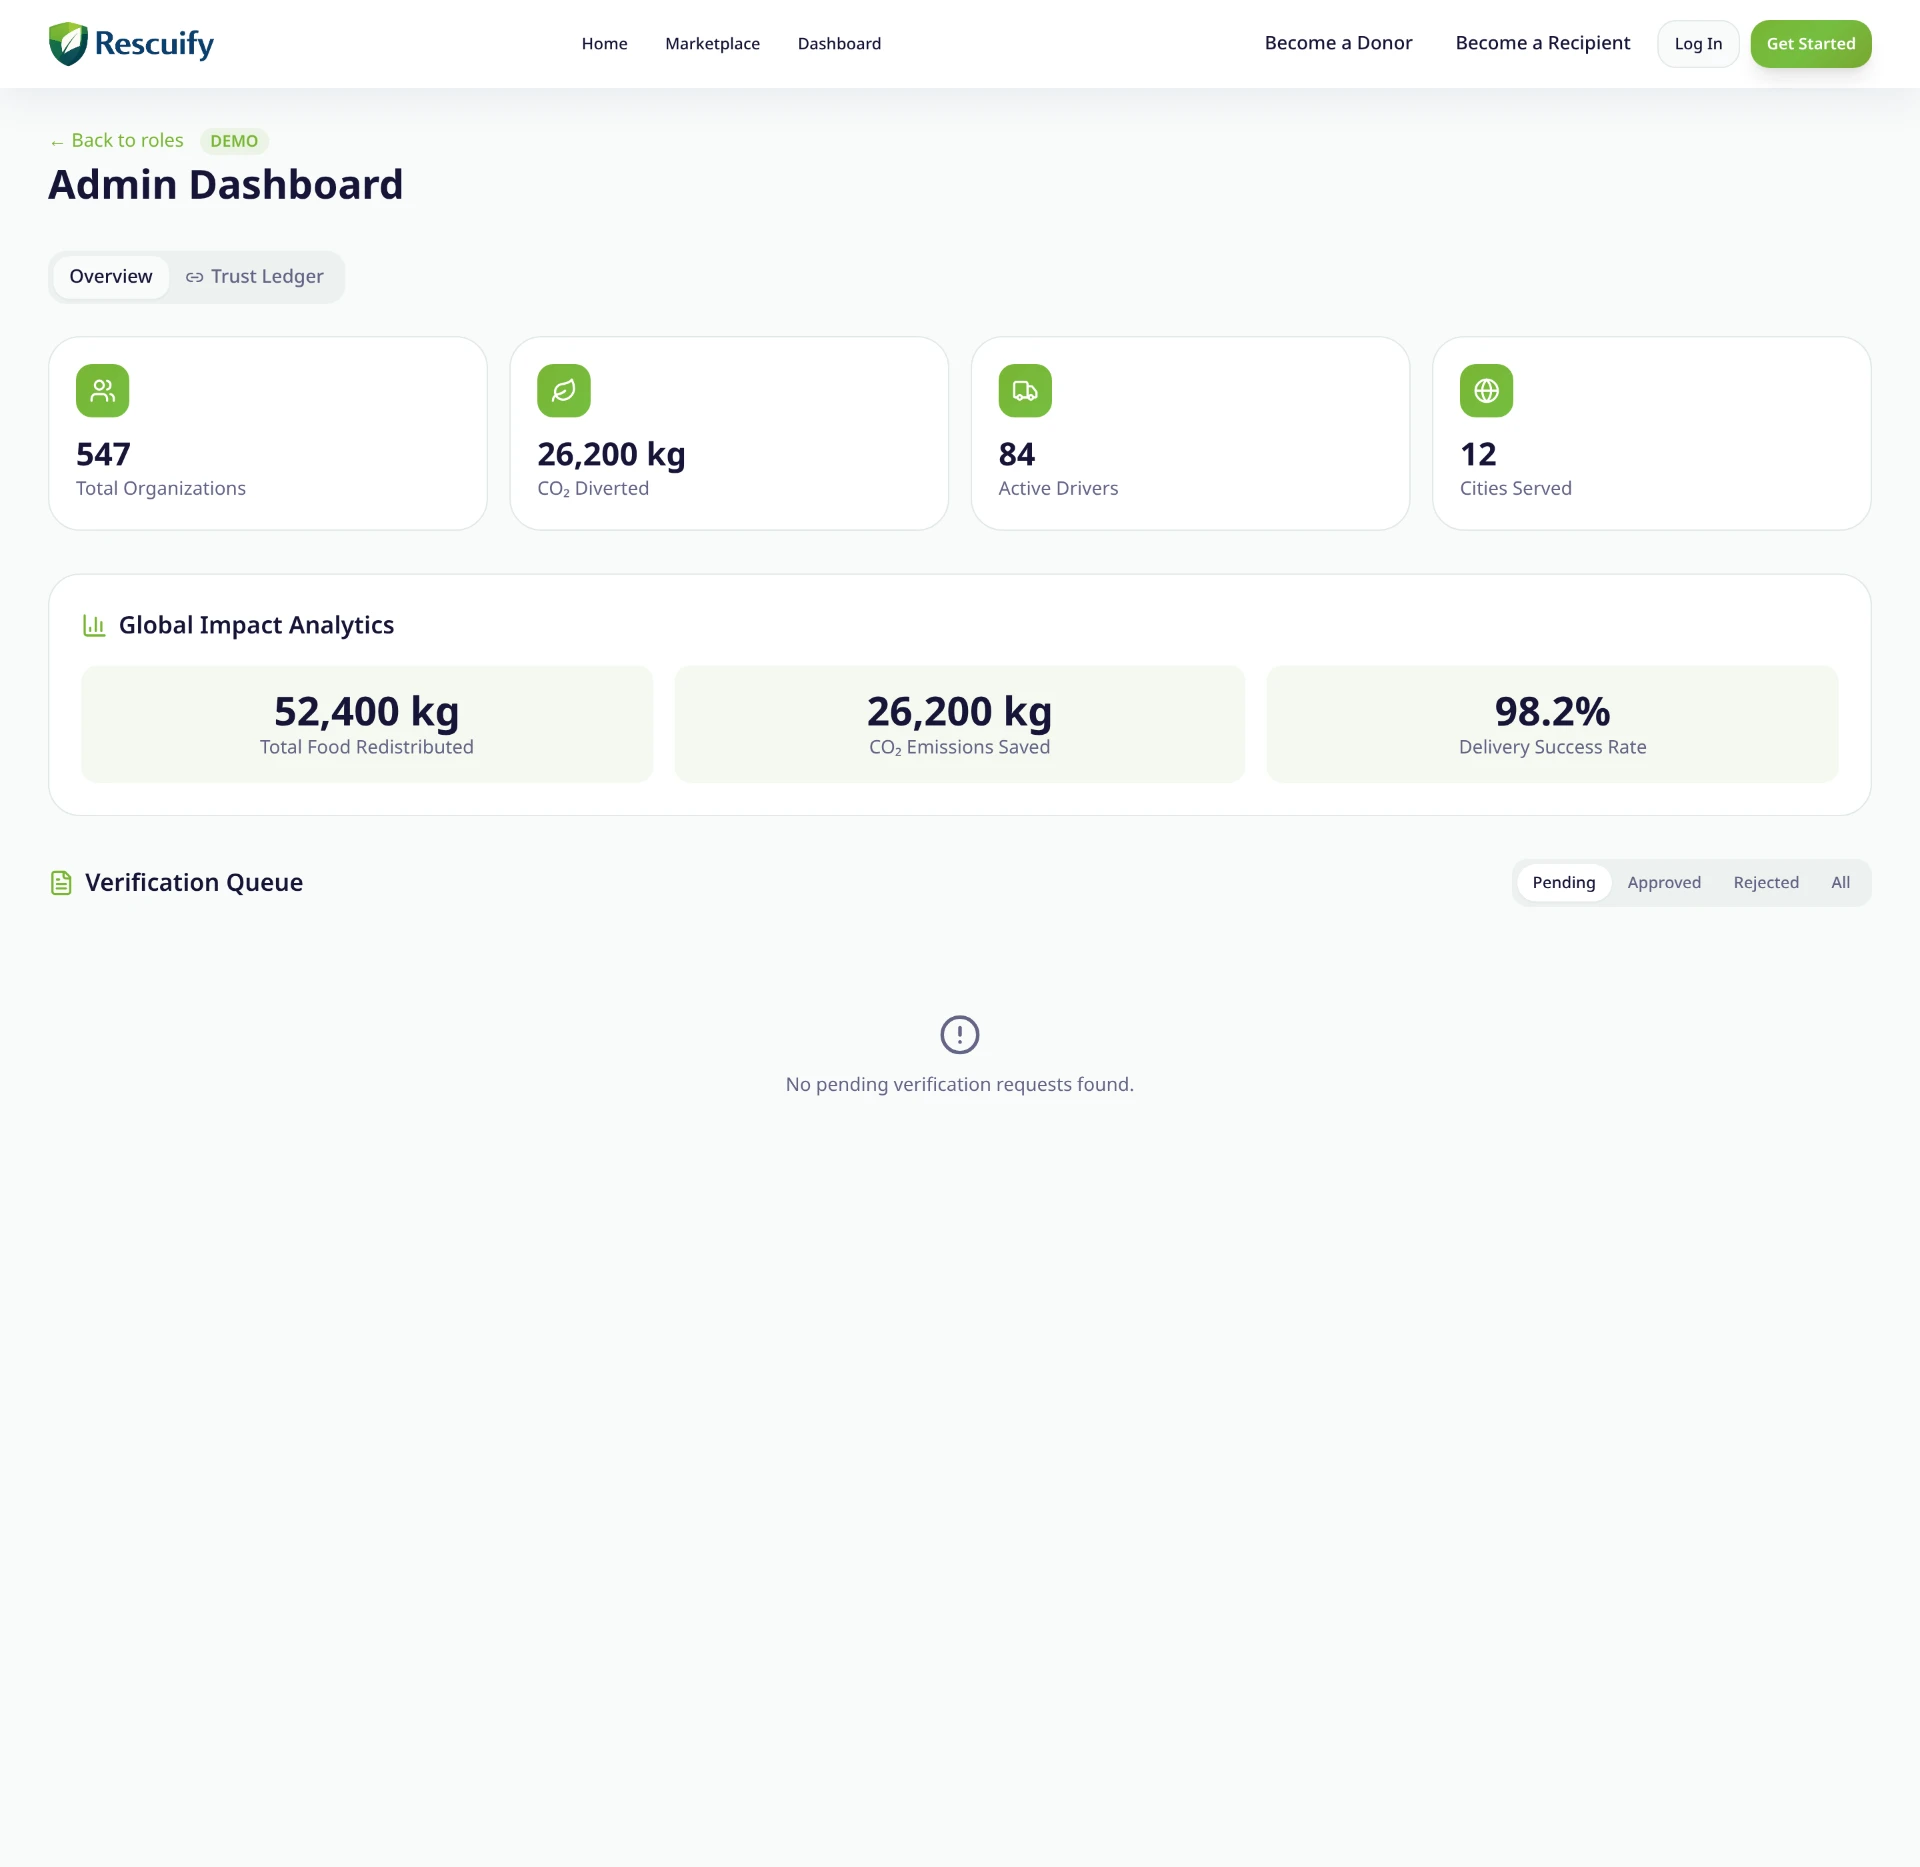Click the 52,400 kg Total Food Redistributed tile

(366, 725)
